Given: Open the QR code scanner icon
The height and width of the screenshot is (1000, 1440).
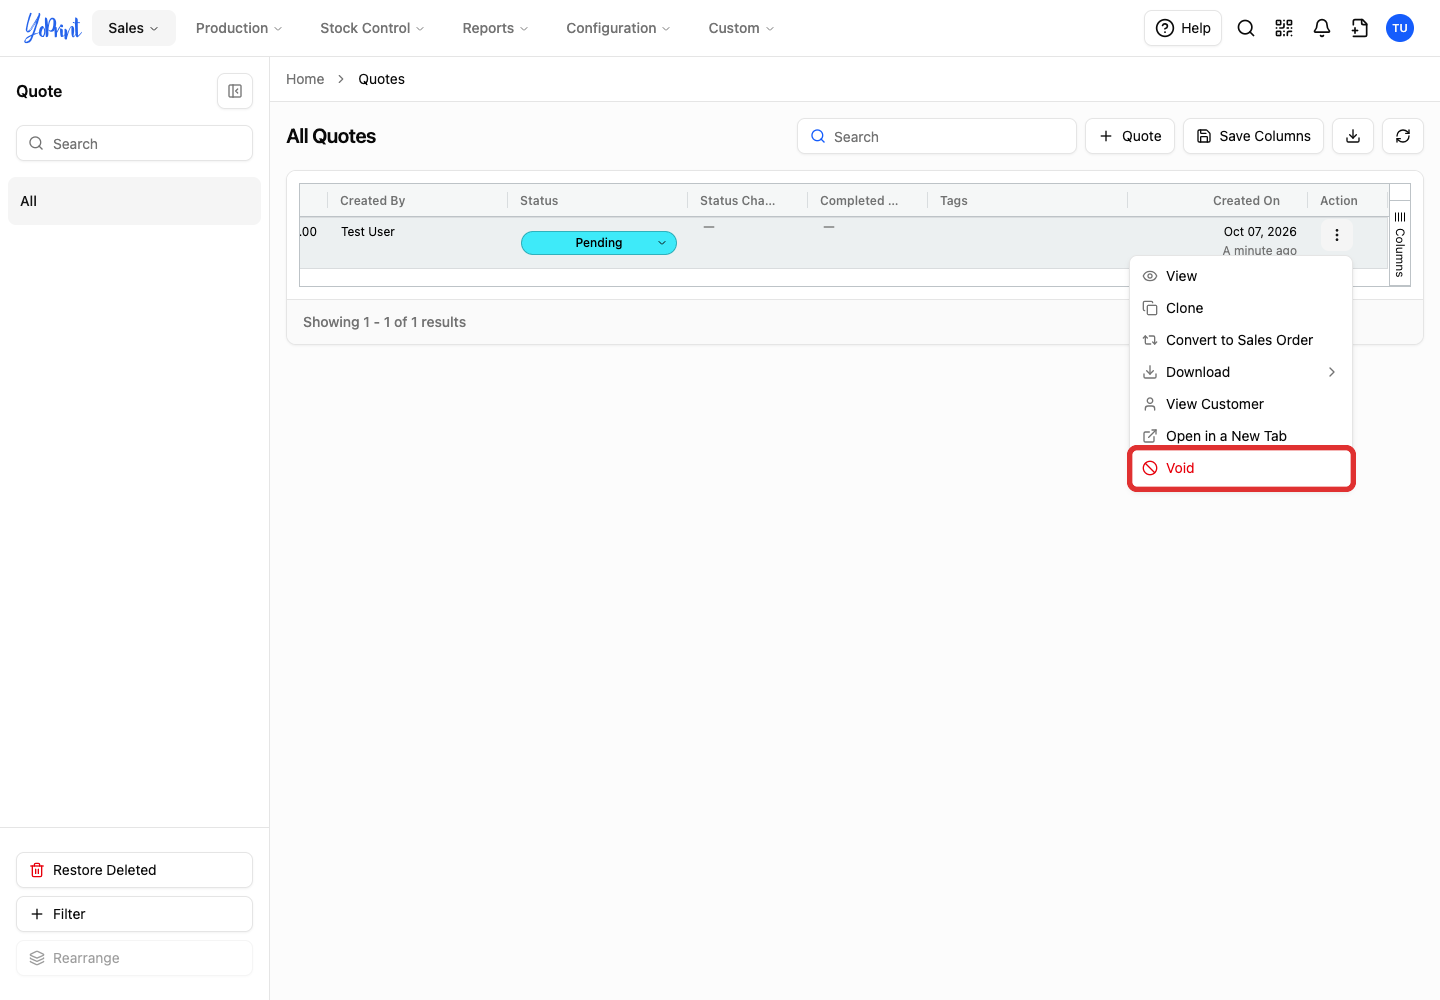Looking at the screenshot, I should (x=1284, y=28).
